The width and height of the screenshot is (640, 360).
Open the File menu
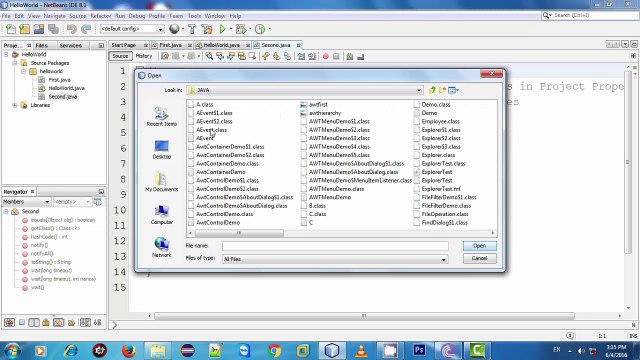pyautogui.click(x=6, y=16)
